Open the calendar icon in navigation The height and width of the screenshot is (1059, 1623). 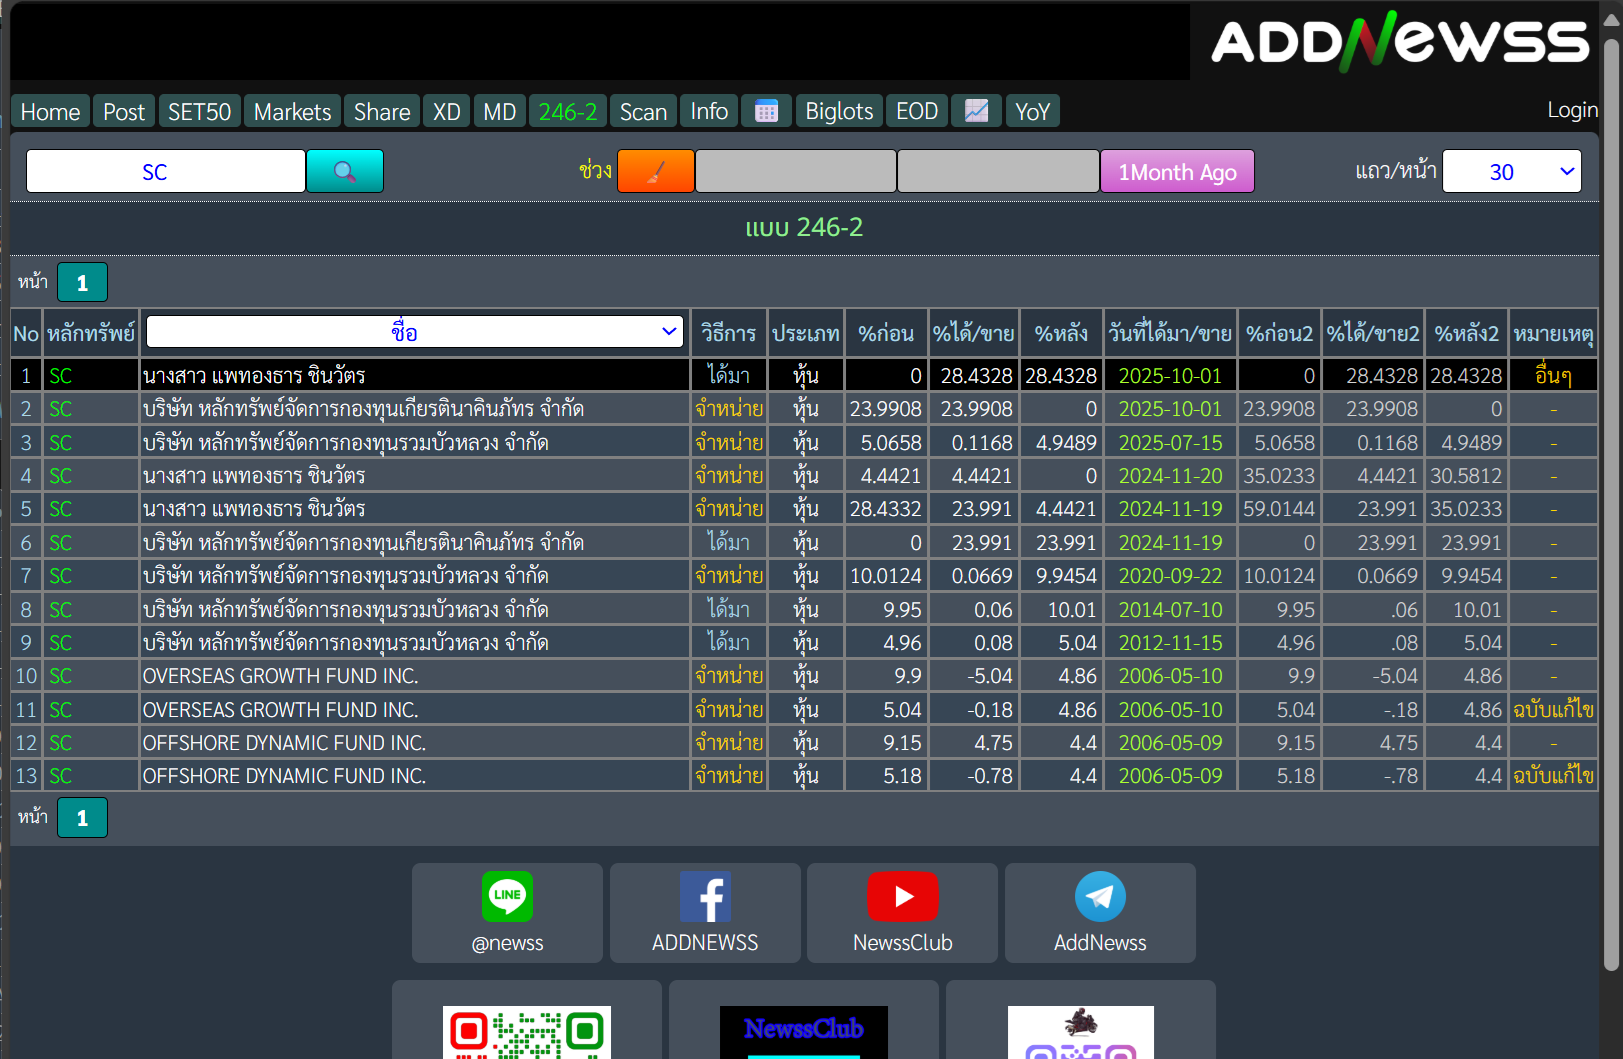[766, 111]
